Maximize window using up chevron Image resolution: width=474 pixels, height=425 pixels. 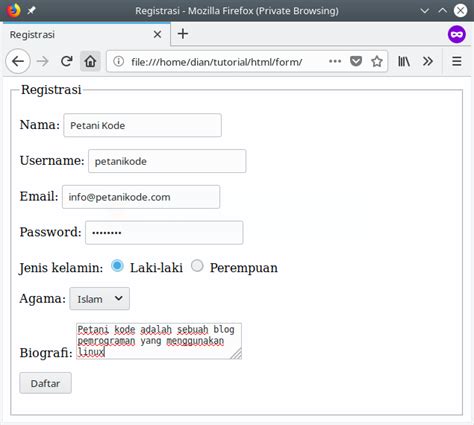pyautogui.click(x=443, y=10)
